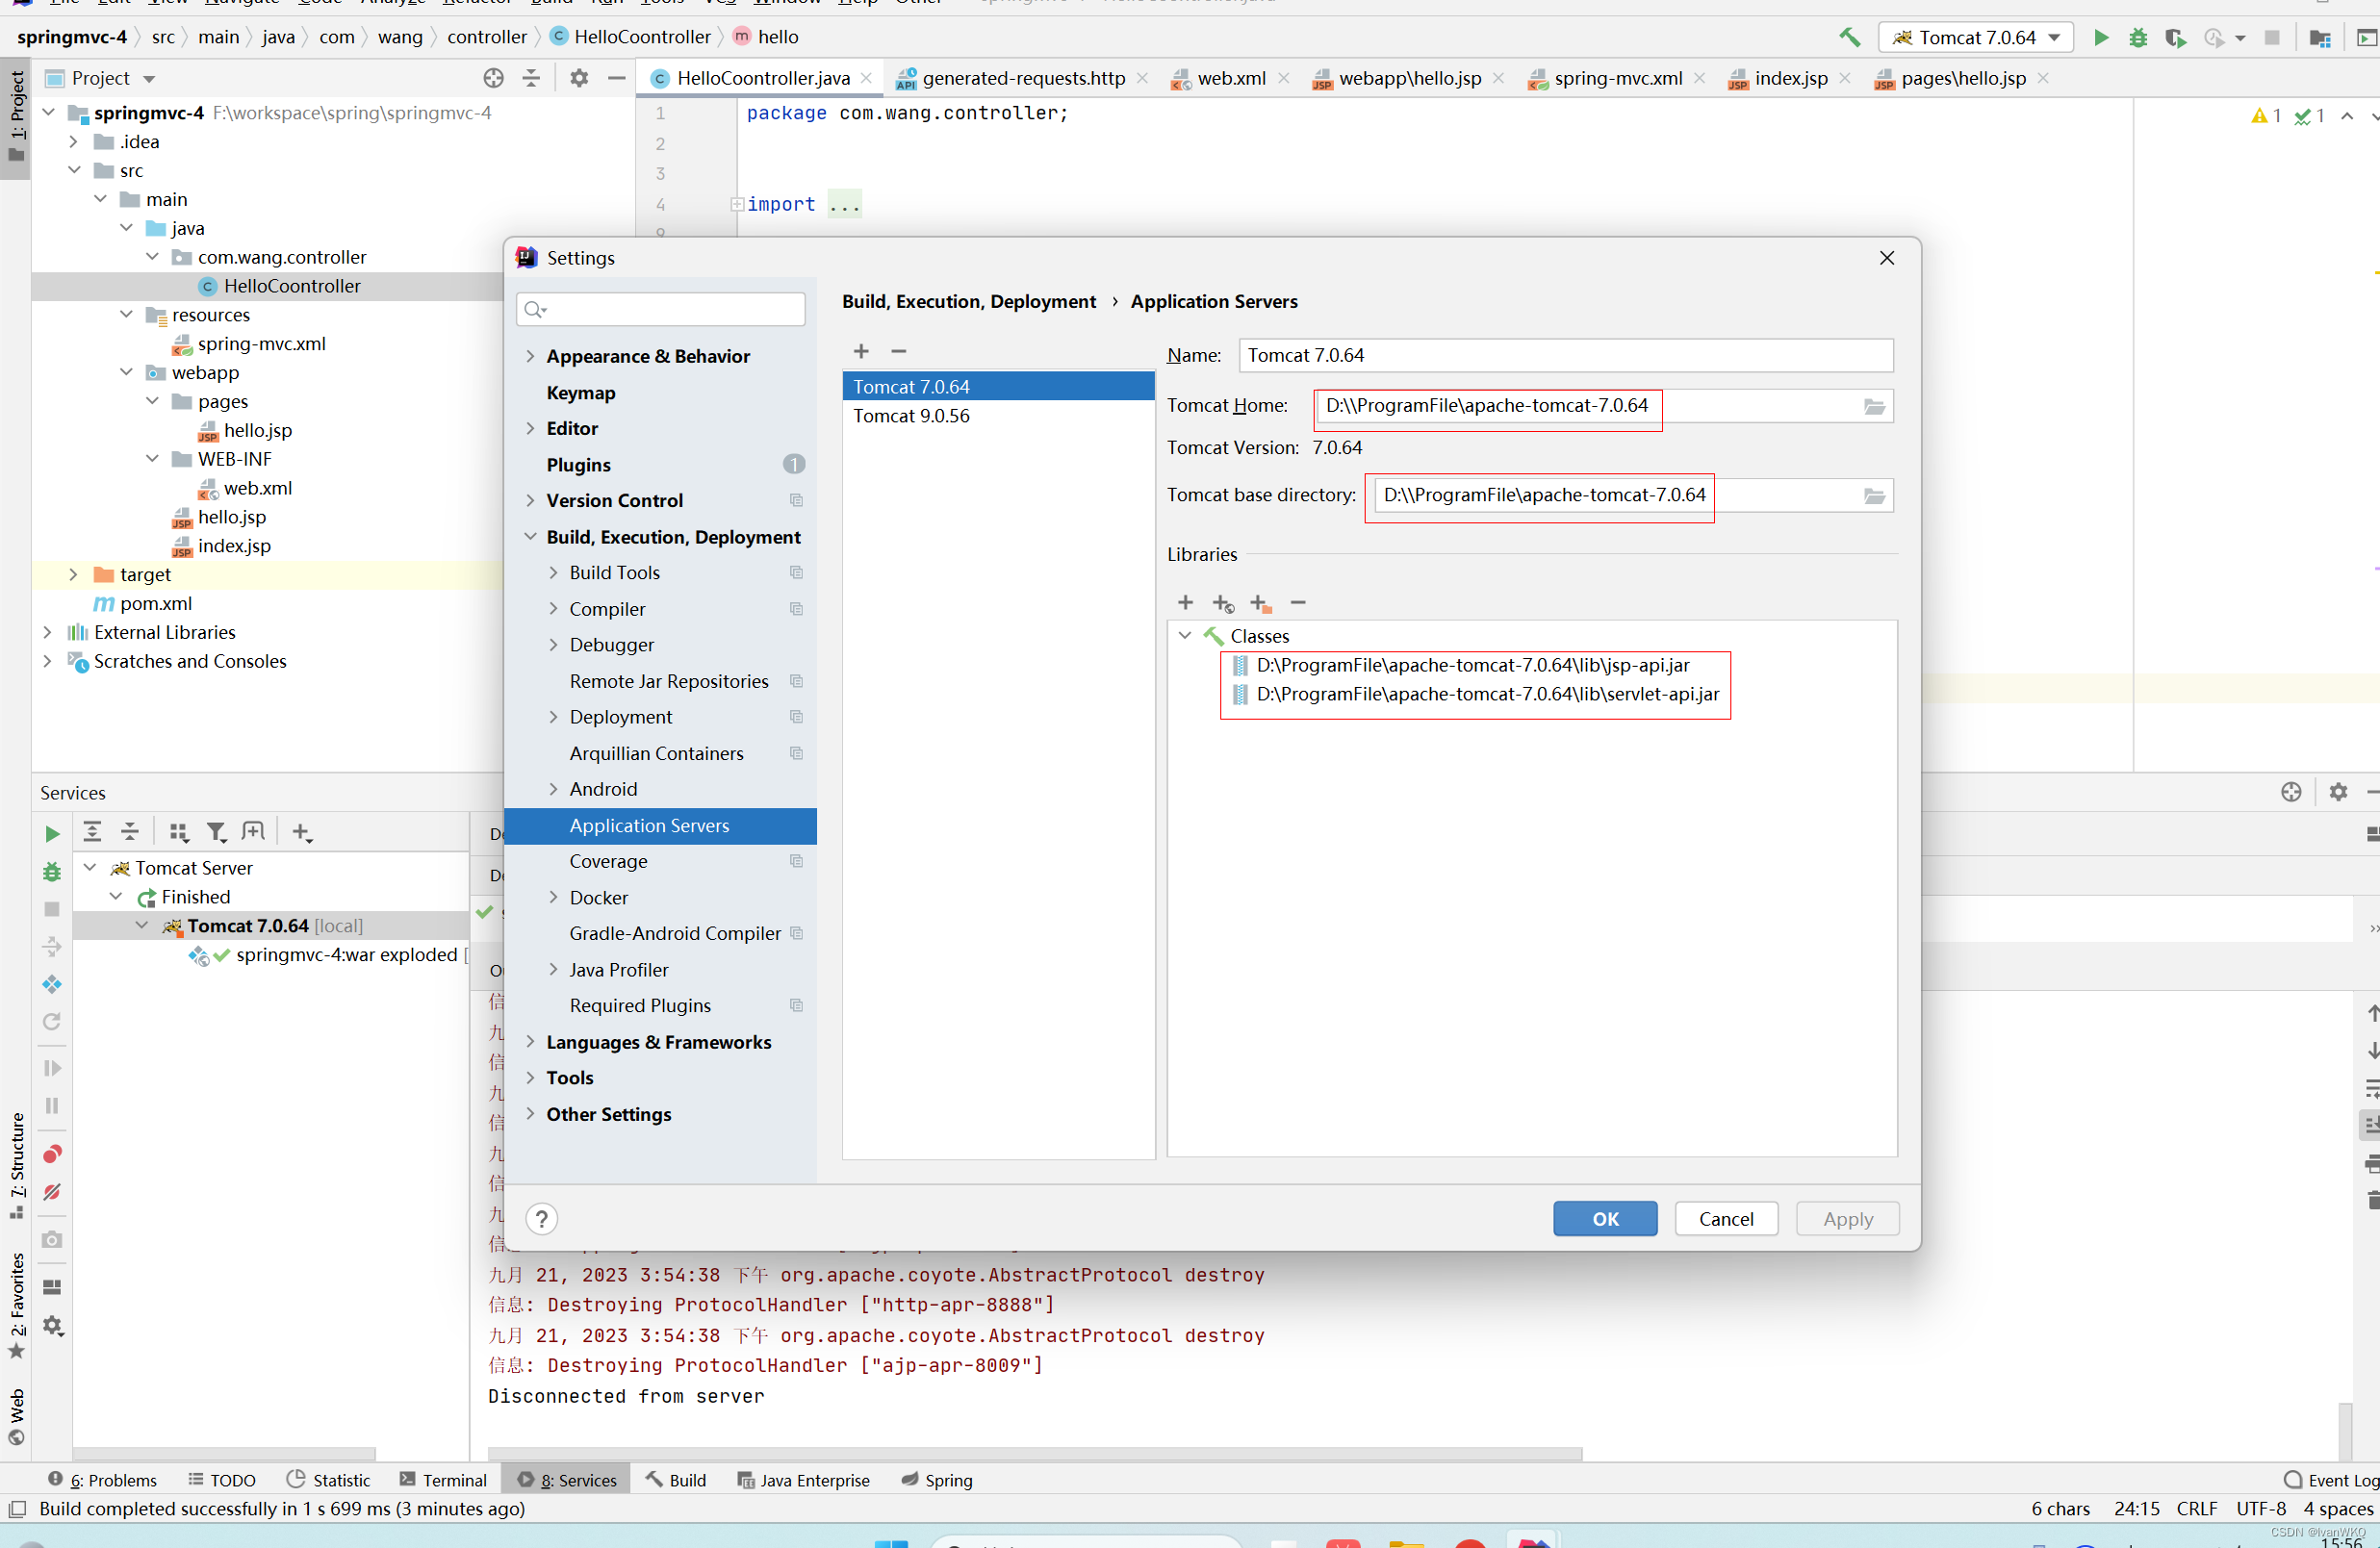Open the Project panel gear options
Viewport: 2380px width, 1548px height.
pyautogui.click(x=579, y=78)
